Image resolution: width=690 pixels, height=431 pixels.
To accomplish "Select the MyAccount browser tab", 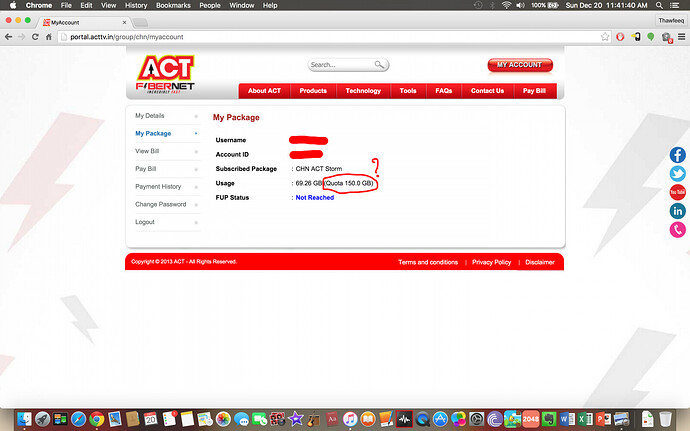I will (x=84, y=22).
